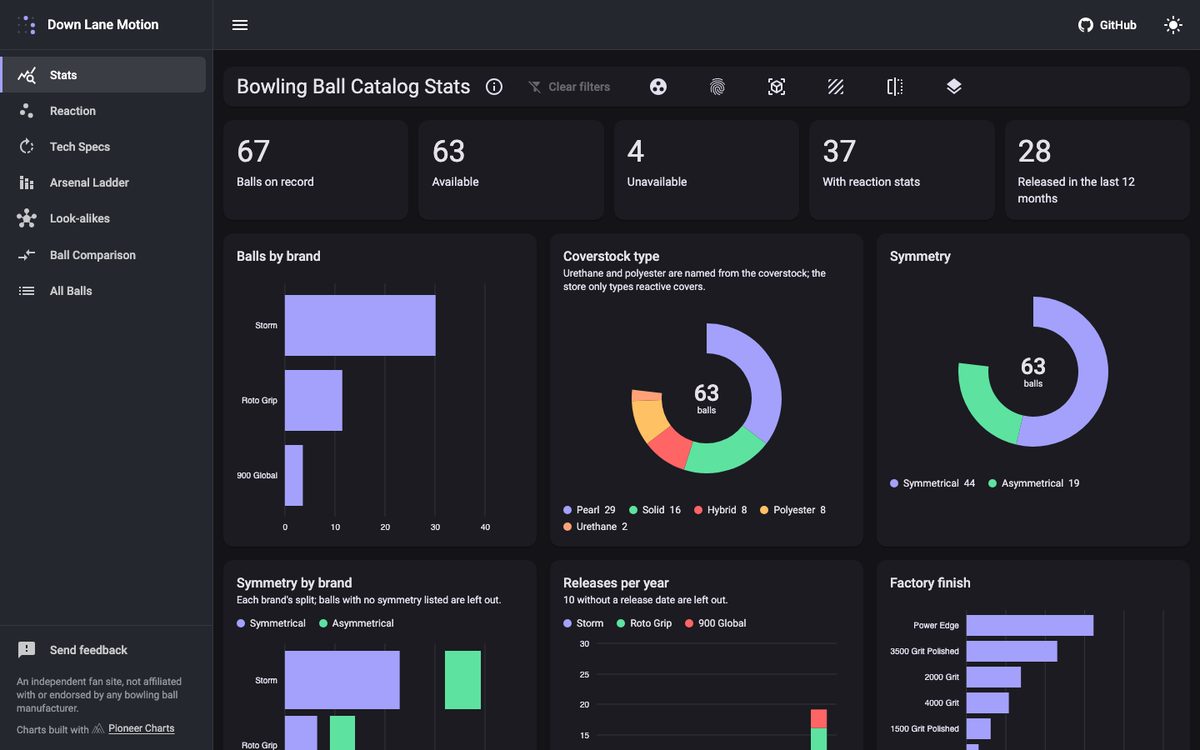This screenshot has height=750, width=1200.
Task: Toggle Asymmetrical 19 in Symmetry legend
Action: coord(1034,483)
